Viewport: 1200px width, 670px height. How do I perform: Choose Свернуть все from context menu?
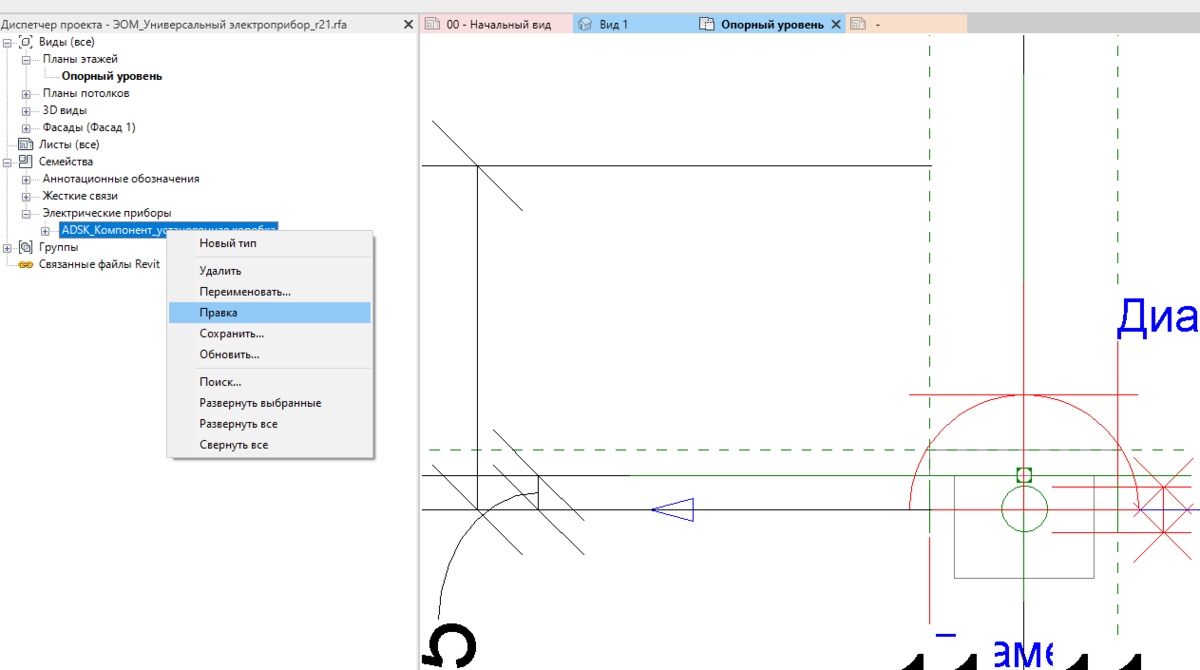point(270,444)
